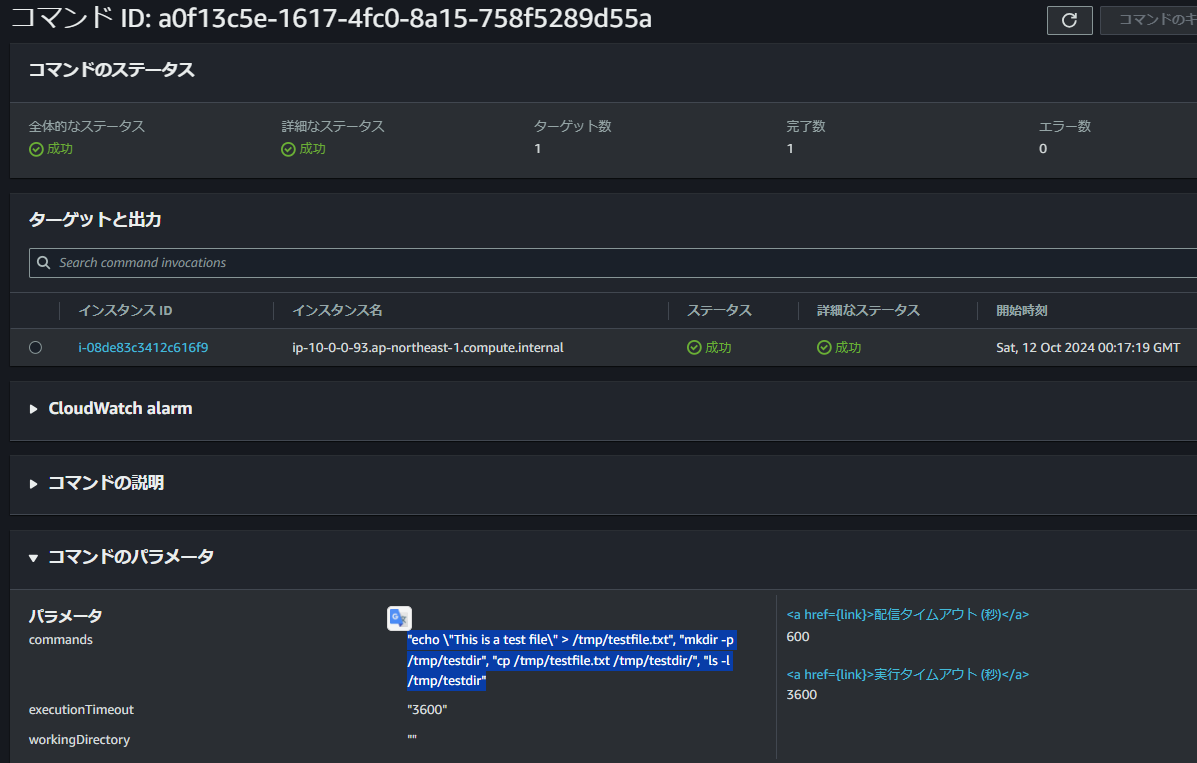Click the 開始時刻 column header
The height and width of the screenshot is (763, 1197).
(x=1021, y=311)
